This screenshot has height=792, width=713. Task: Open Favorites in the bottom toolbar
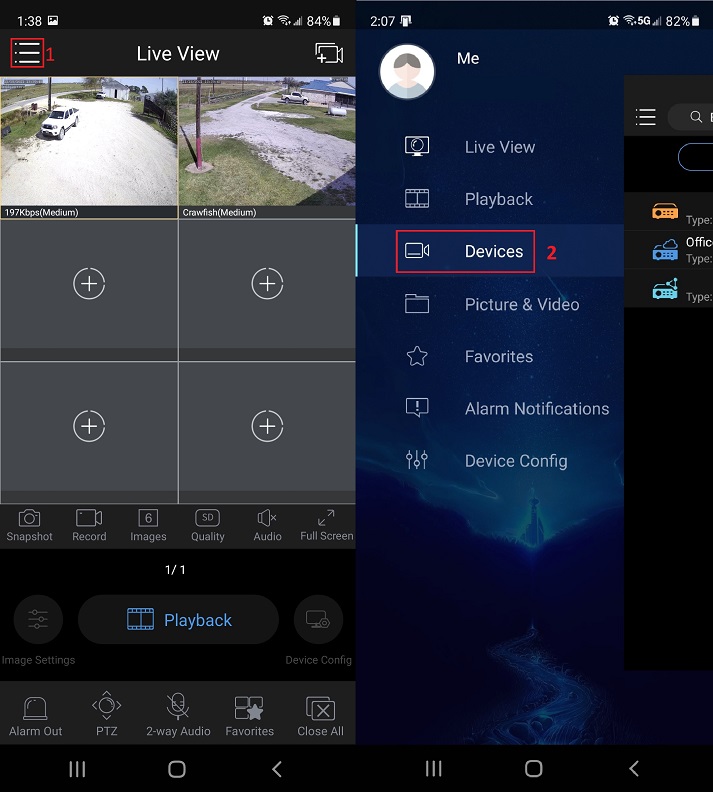249,715
